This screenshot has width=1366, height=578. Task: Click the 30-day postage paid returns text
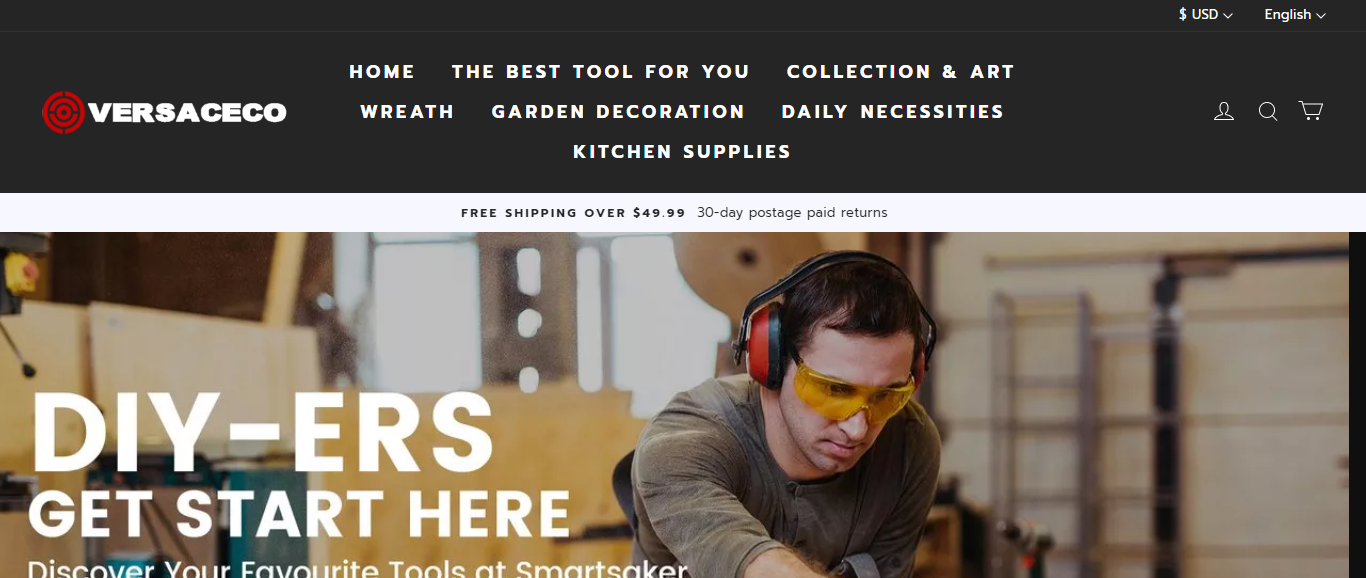pos(792,213)
